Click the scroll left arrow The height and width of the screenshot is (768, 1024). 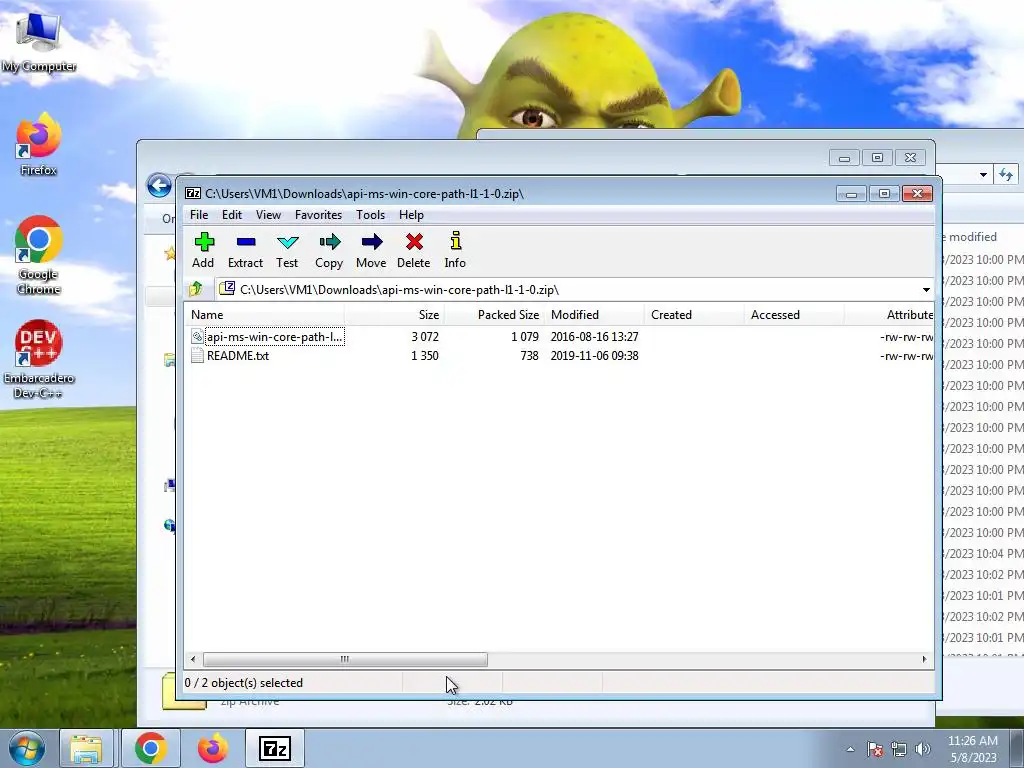coord(193,659)
